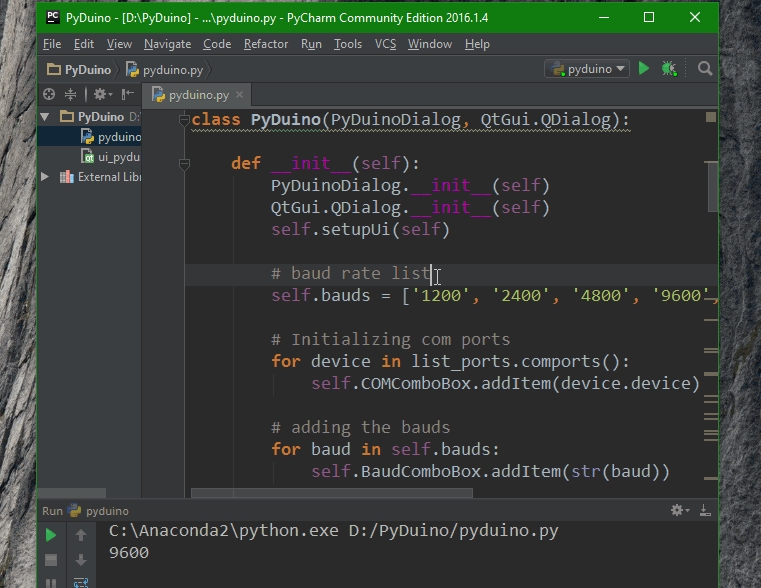
Task: Move down the stack trace arrow
Action: tap(81, 560)
